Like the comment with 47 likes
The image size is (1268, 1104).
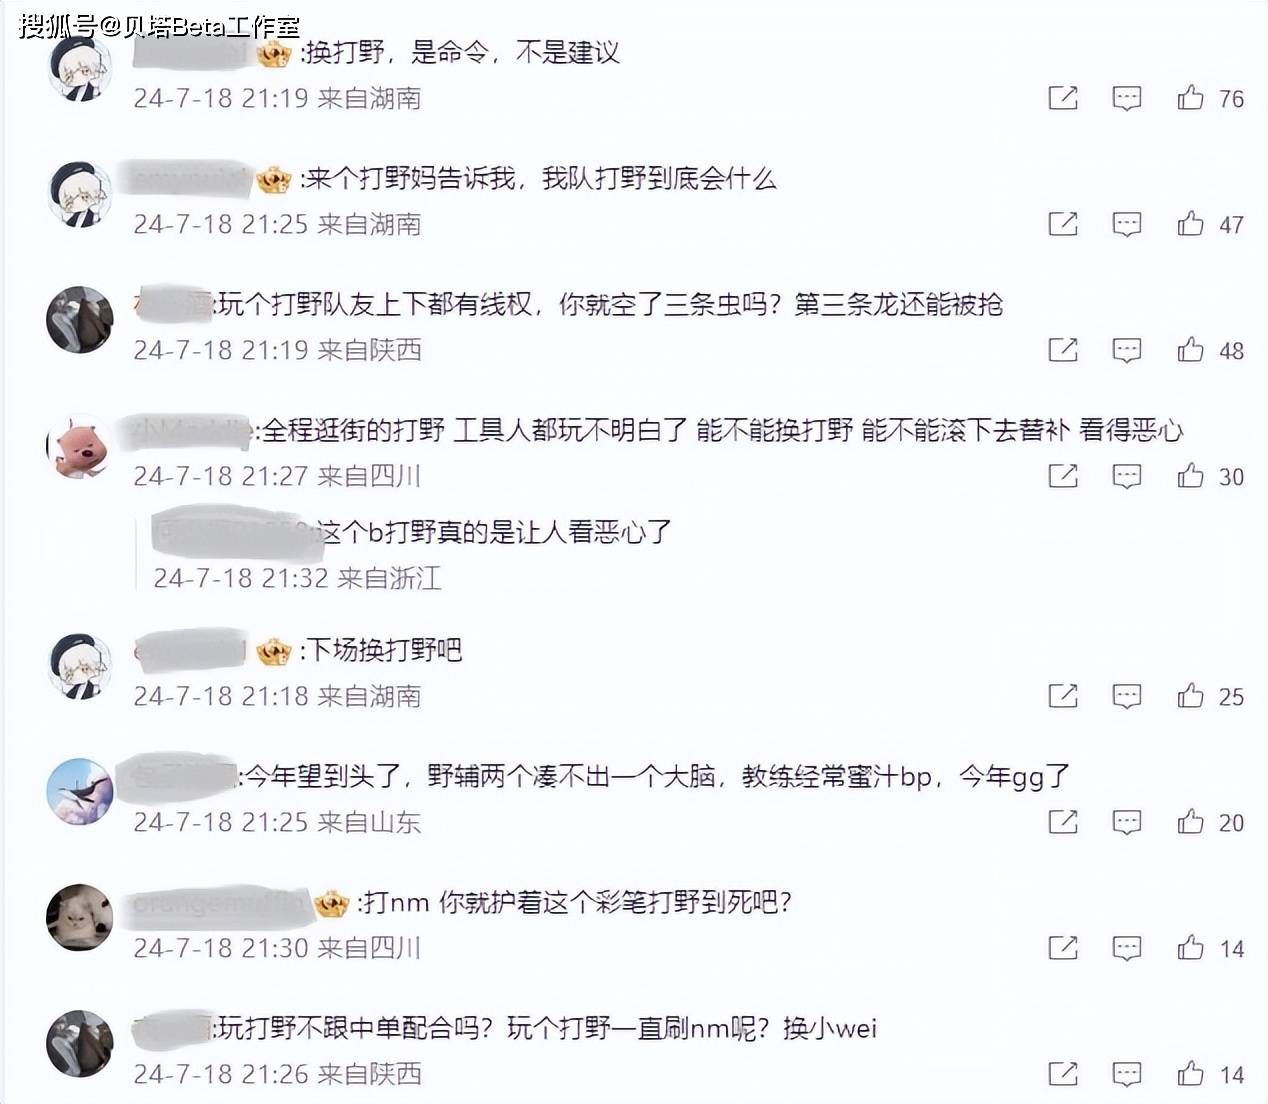click(x=1190, y=223)
